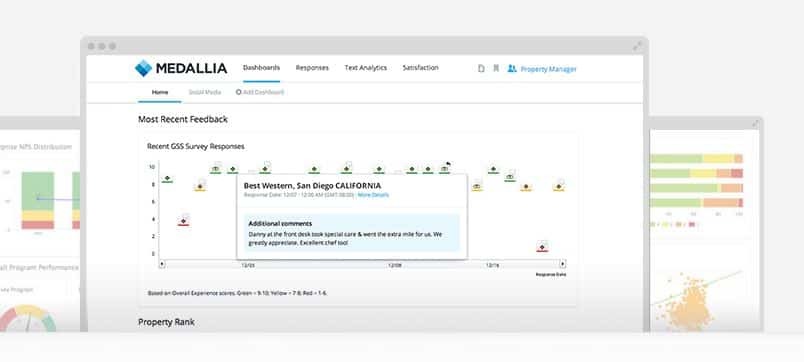
Task: Click the chart's right scroll arrow
Action: pos(562,264)
